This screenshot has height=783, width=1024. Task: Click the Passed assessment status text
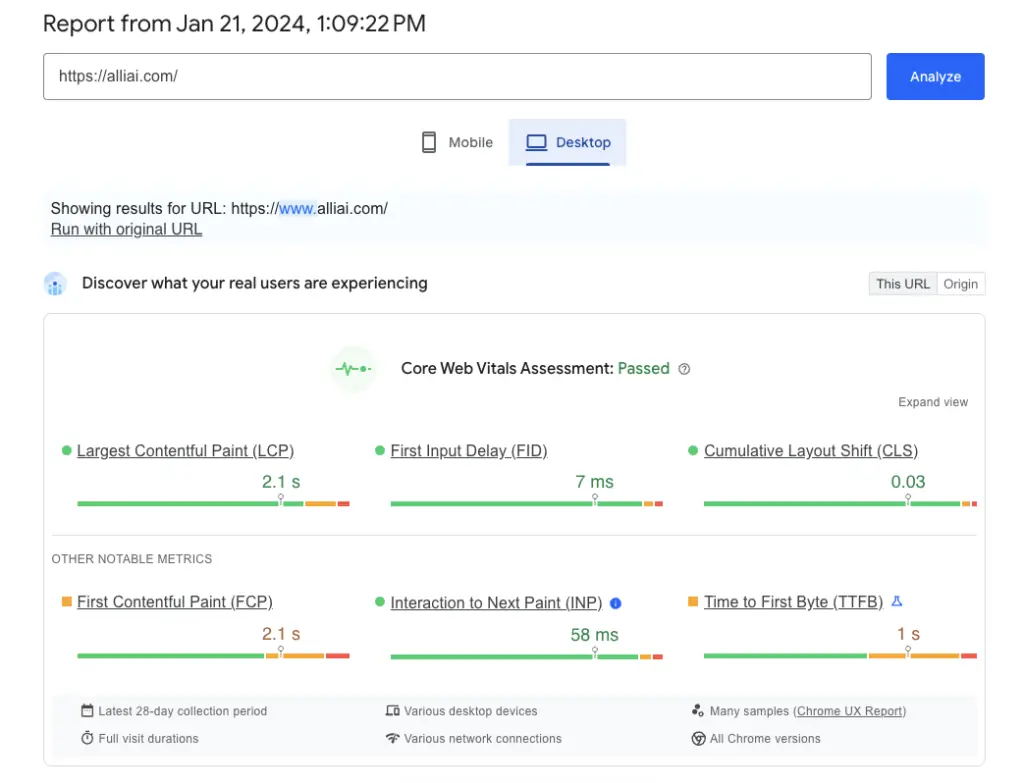tap(643, 369)
